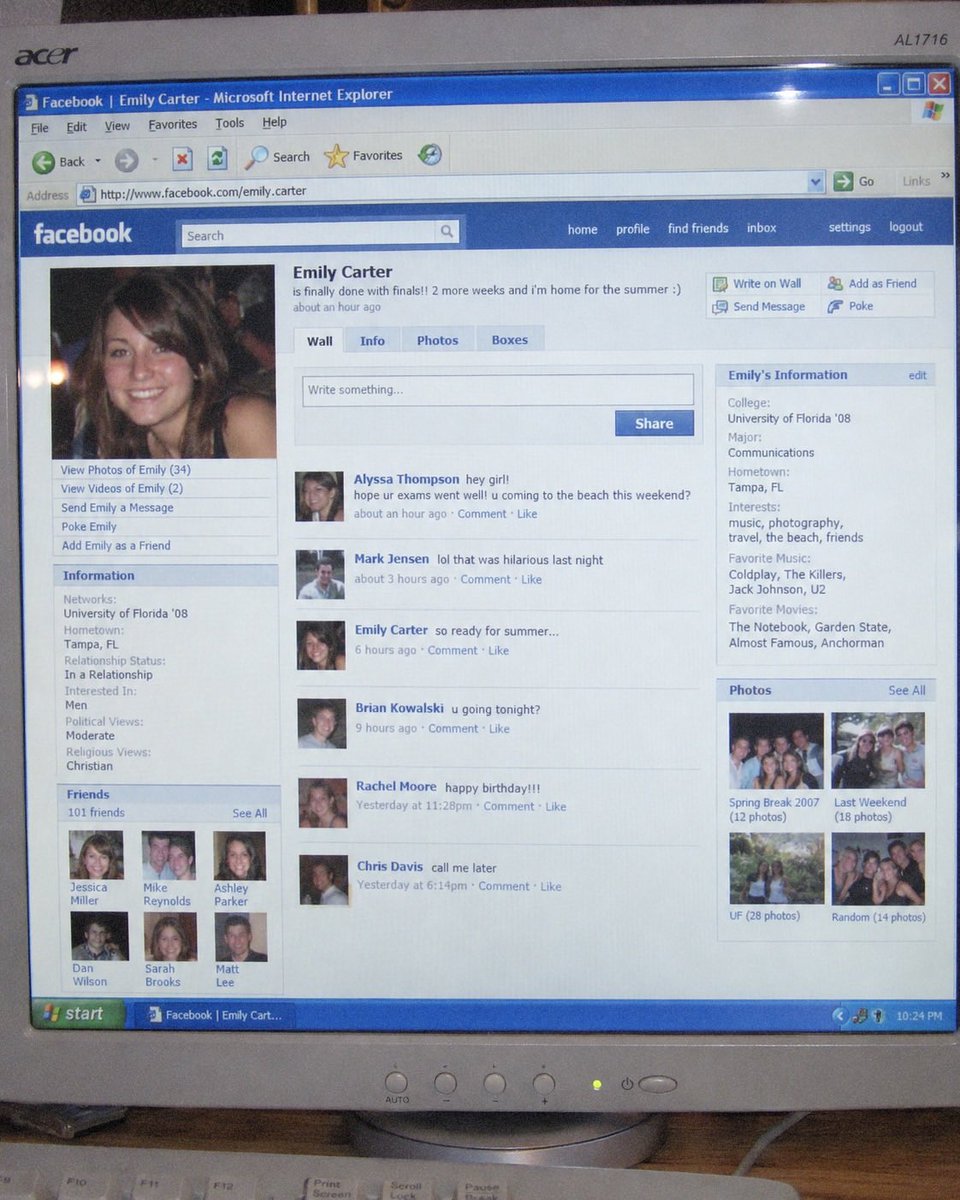960x1200 pixels.
Task: Click the Forward arrow icon in toolbar
Action: tap(126, 160)
